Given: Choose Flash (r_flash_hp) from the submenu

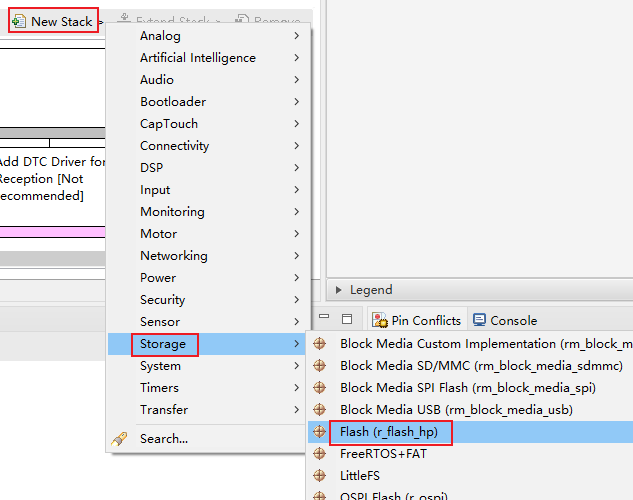Looking at the screenshot, I should [389, 432].
